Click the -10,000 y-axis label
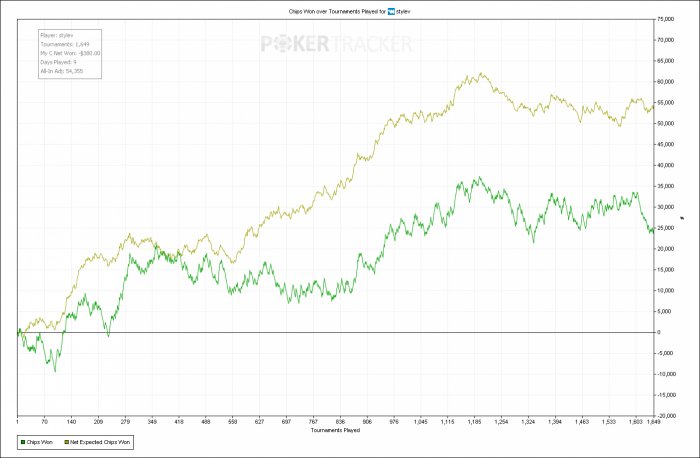This screenshot has width=700, height=458. pyautogui.click(x=665, y=374)
